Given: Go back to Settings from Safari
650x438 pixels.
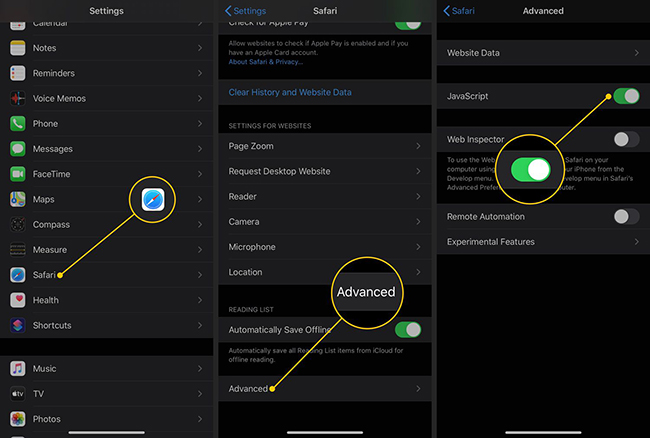Looking at the screenshot, I should pos(245,11).
